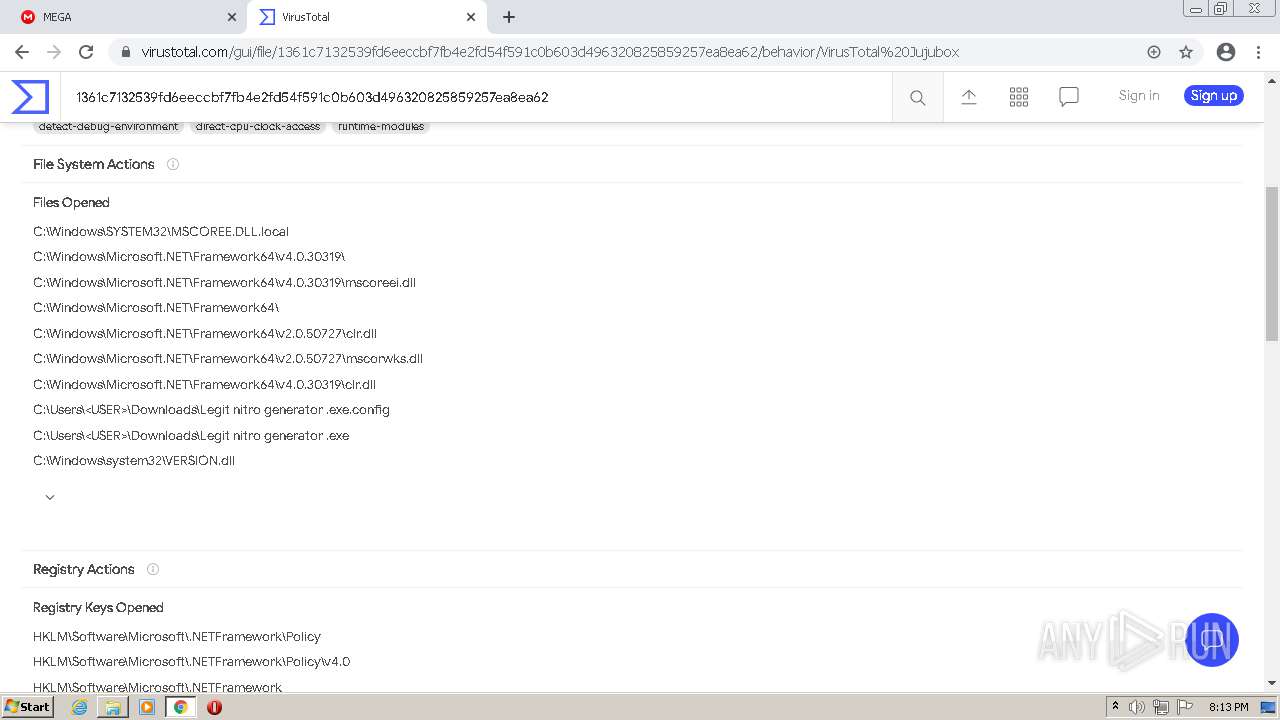Open the Windows Start button
Image resolution: width=1280 pixels, height=720 pixels.
pyautogui.click(x=28, y=707)
